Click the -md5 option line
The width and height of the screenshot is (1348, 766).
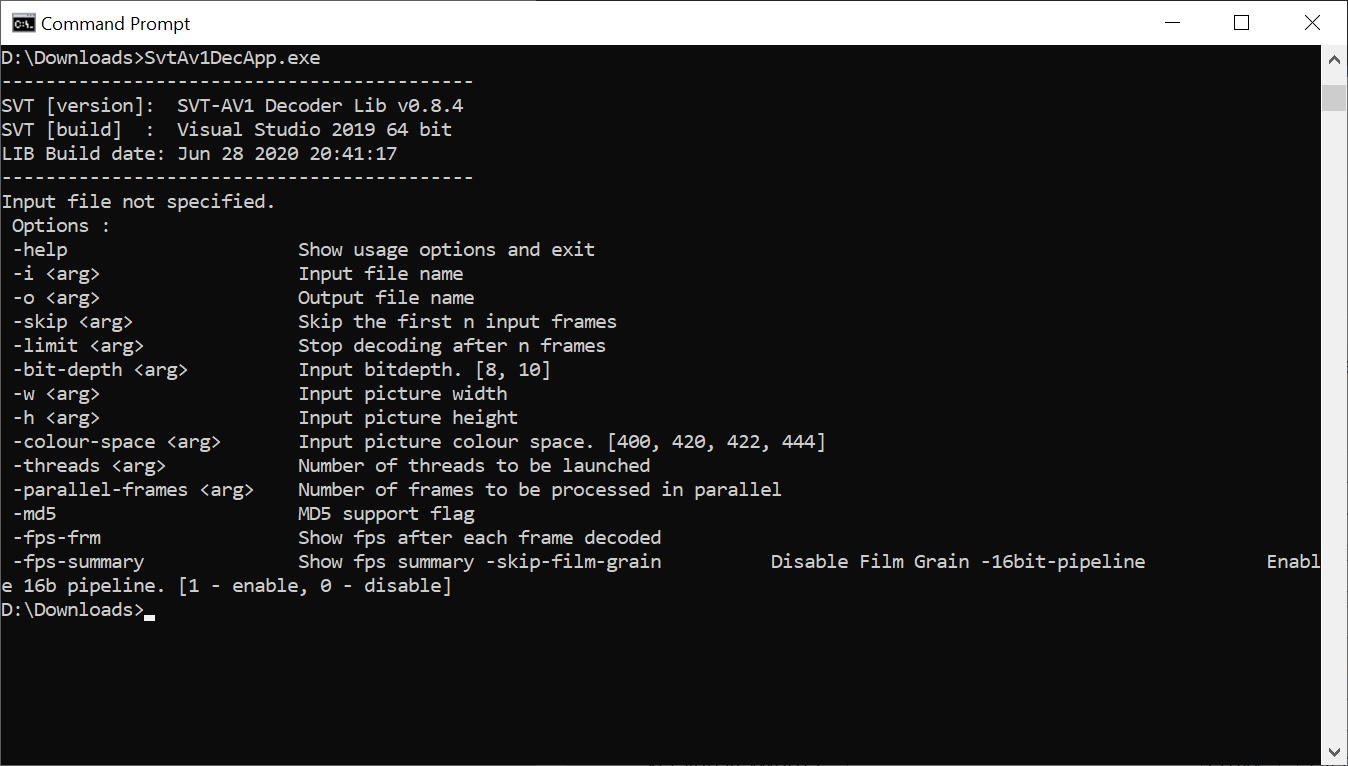pos(243,514)
